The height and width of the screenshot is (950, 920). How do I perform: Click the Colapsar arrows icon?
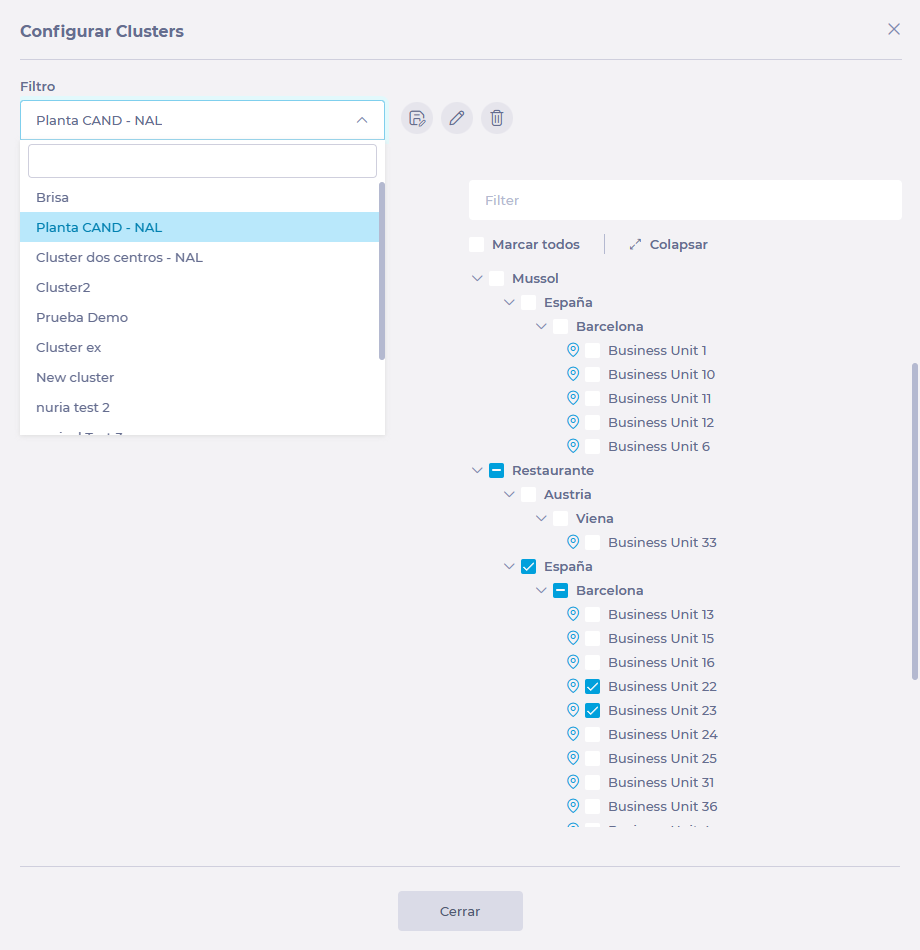pyautogui.click(x=635, y=245)
